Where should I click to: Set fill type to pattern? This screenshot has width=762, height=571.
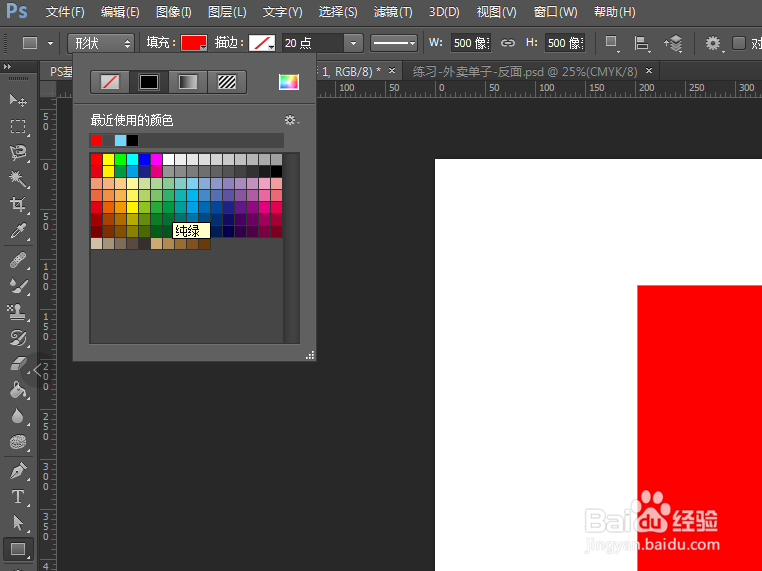[x=226, y=82]
